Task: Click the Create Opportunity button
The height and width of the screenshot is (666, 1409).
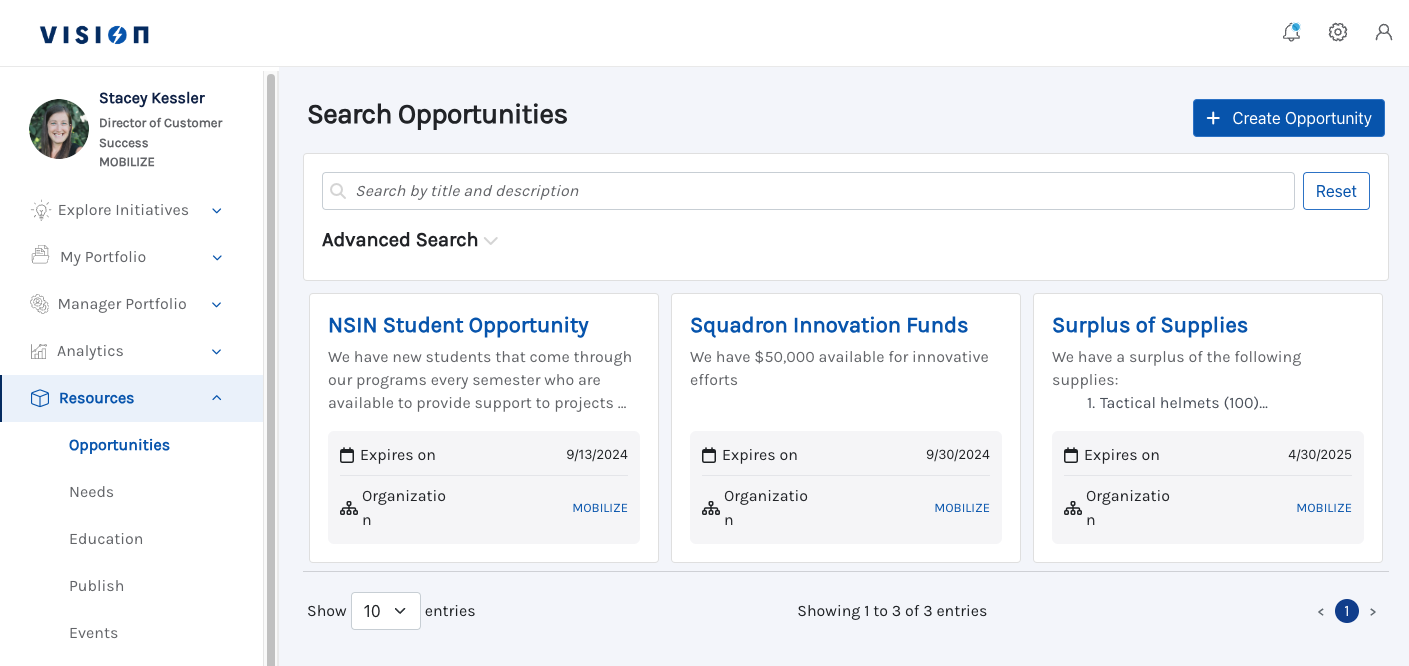Action: click(x=1288, y=118)
